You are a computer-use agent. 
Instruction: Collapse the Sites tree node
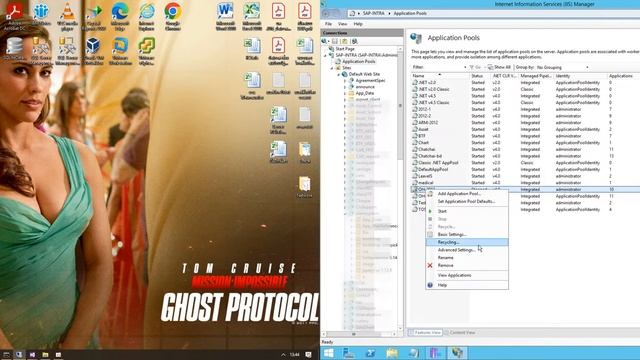coord(332,68)
